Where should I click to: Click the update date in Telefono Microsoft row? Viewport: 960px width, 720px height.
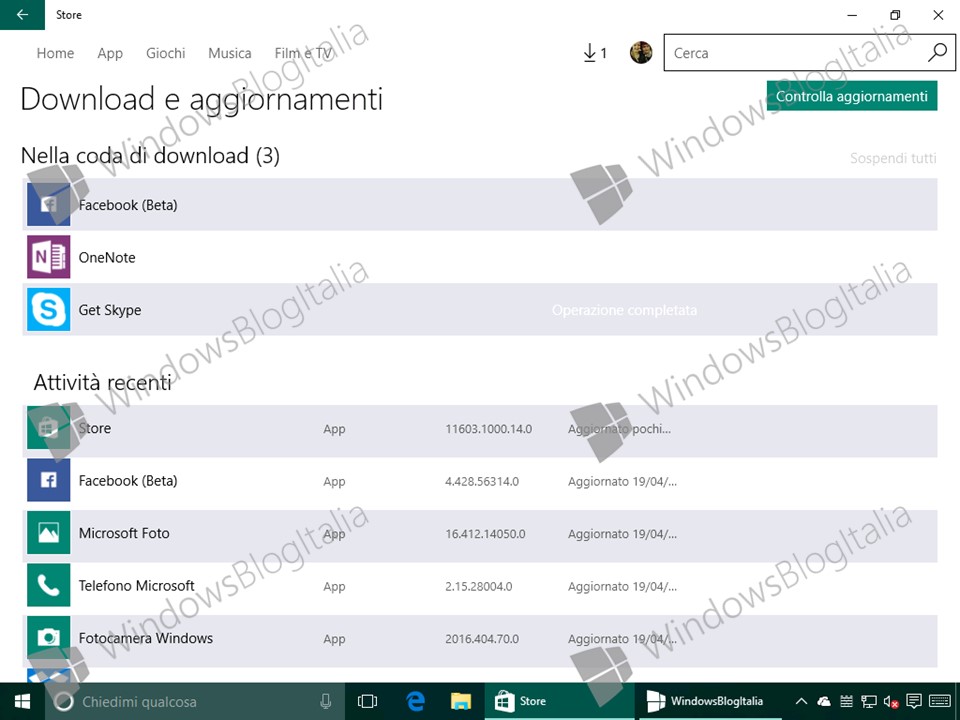(x=622, y=587)
